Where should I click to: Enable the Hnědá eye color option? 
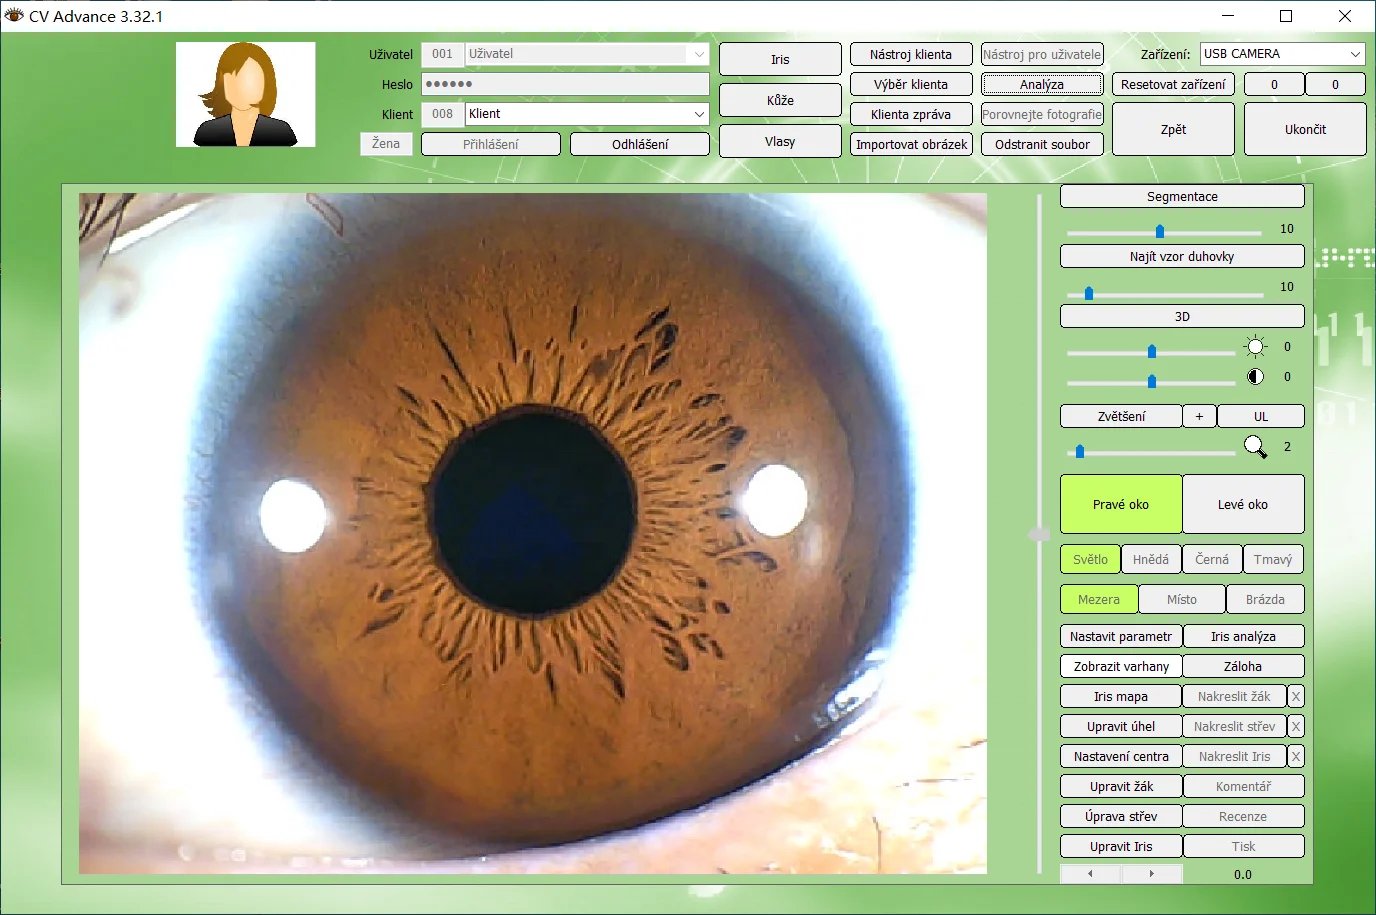[x=1151, y=559]
